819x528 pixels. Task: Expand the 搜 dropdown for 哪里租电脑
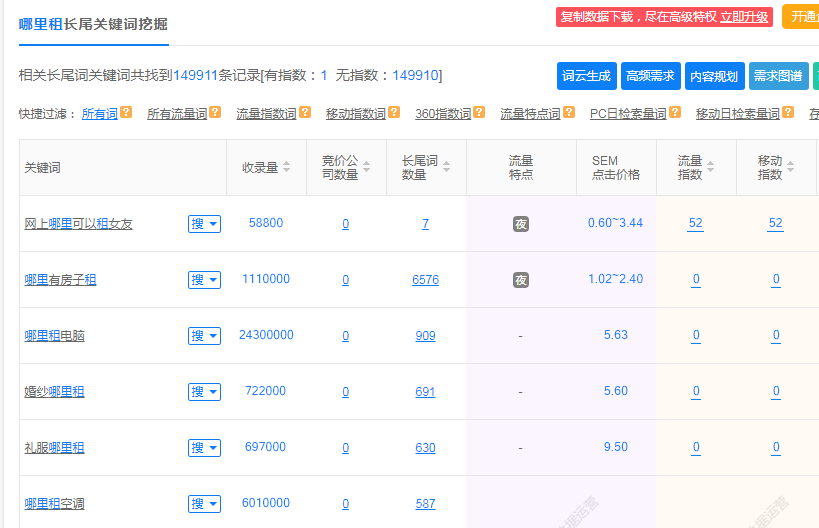pyautogui.click(x=204, y=336)
